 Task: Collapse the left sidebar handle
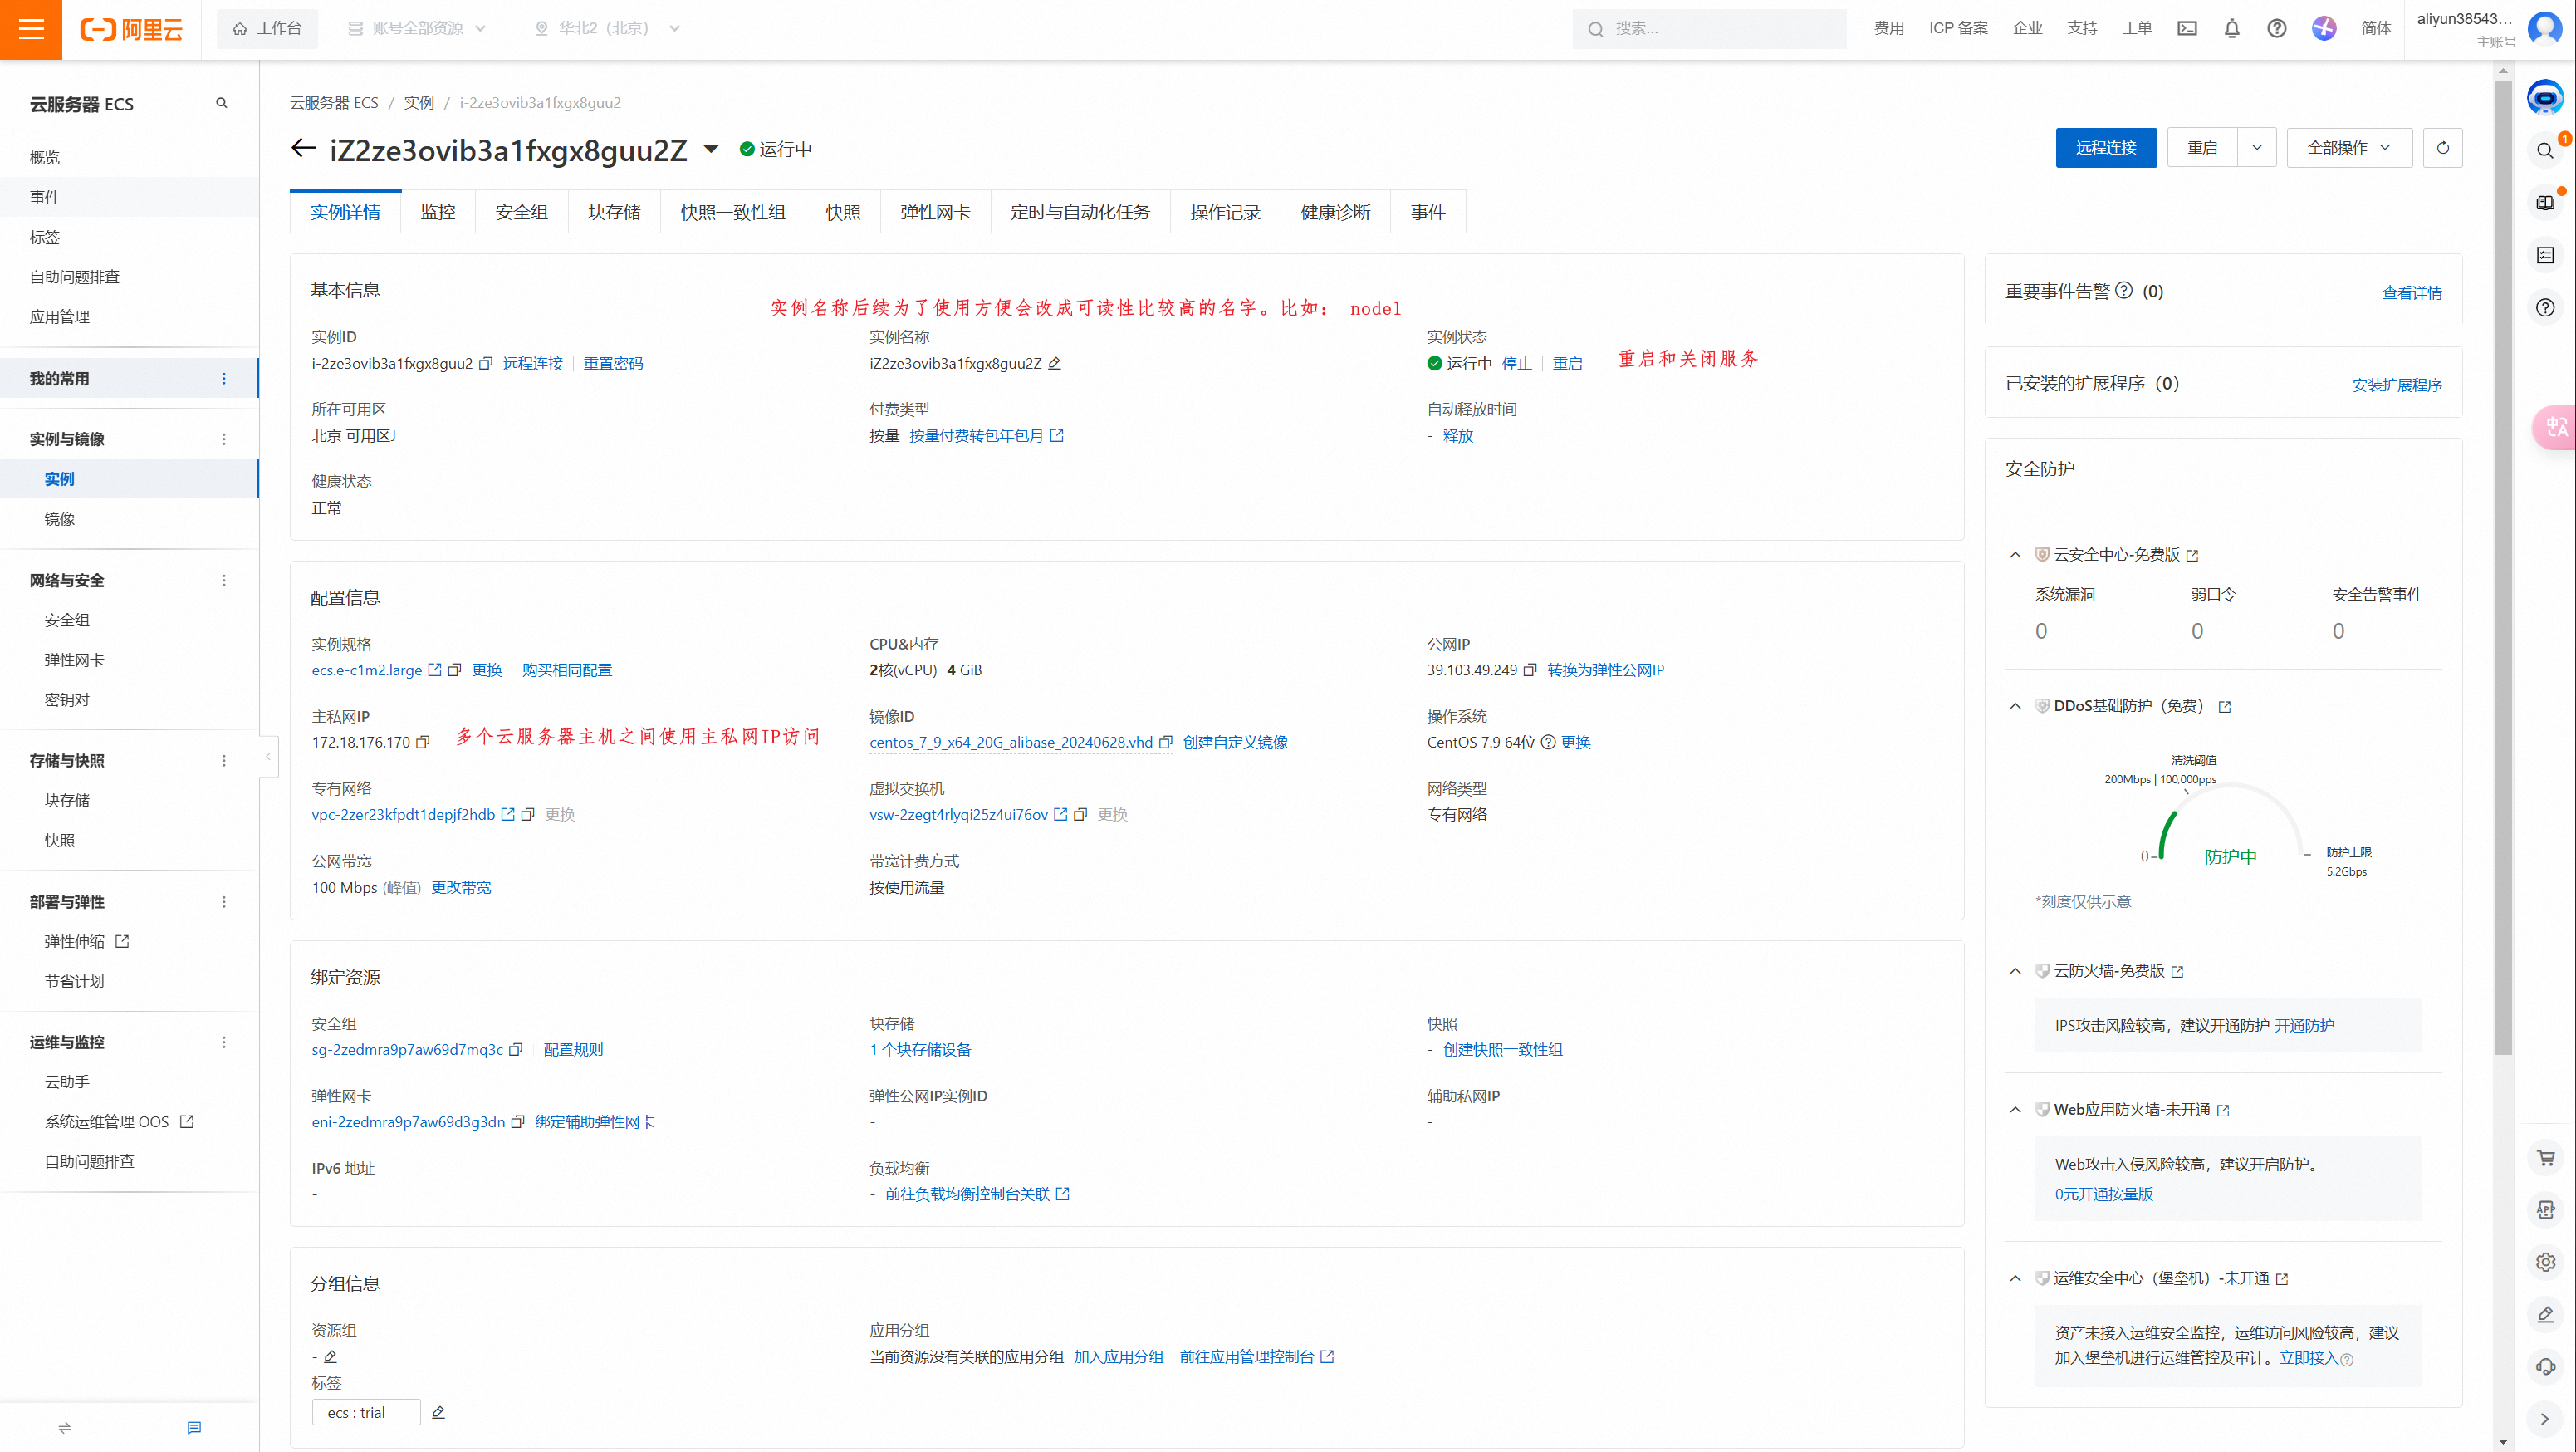coord(267,757)
